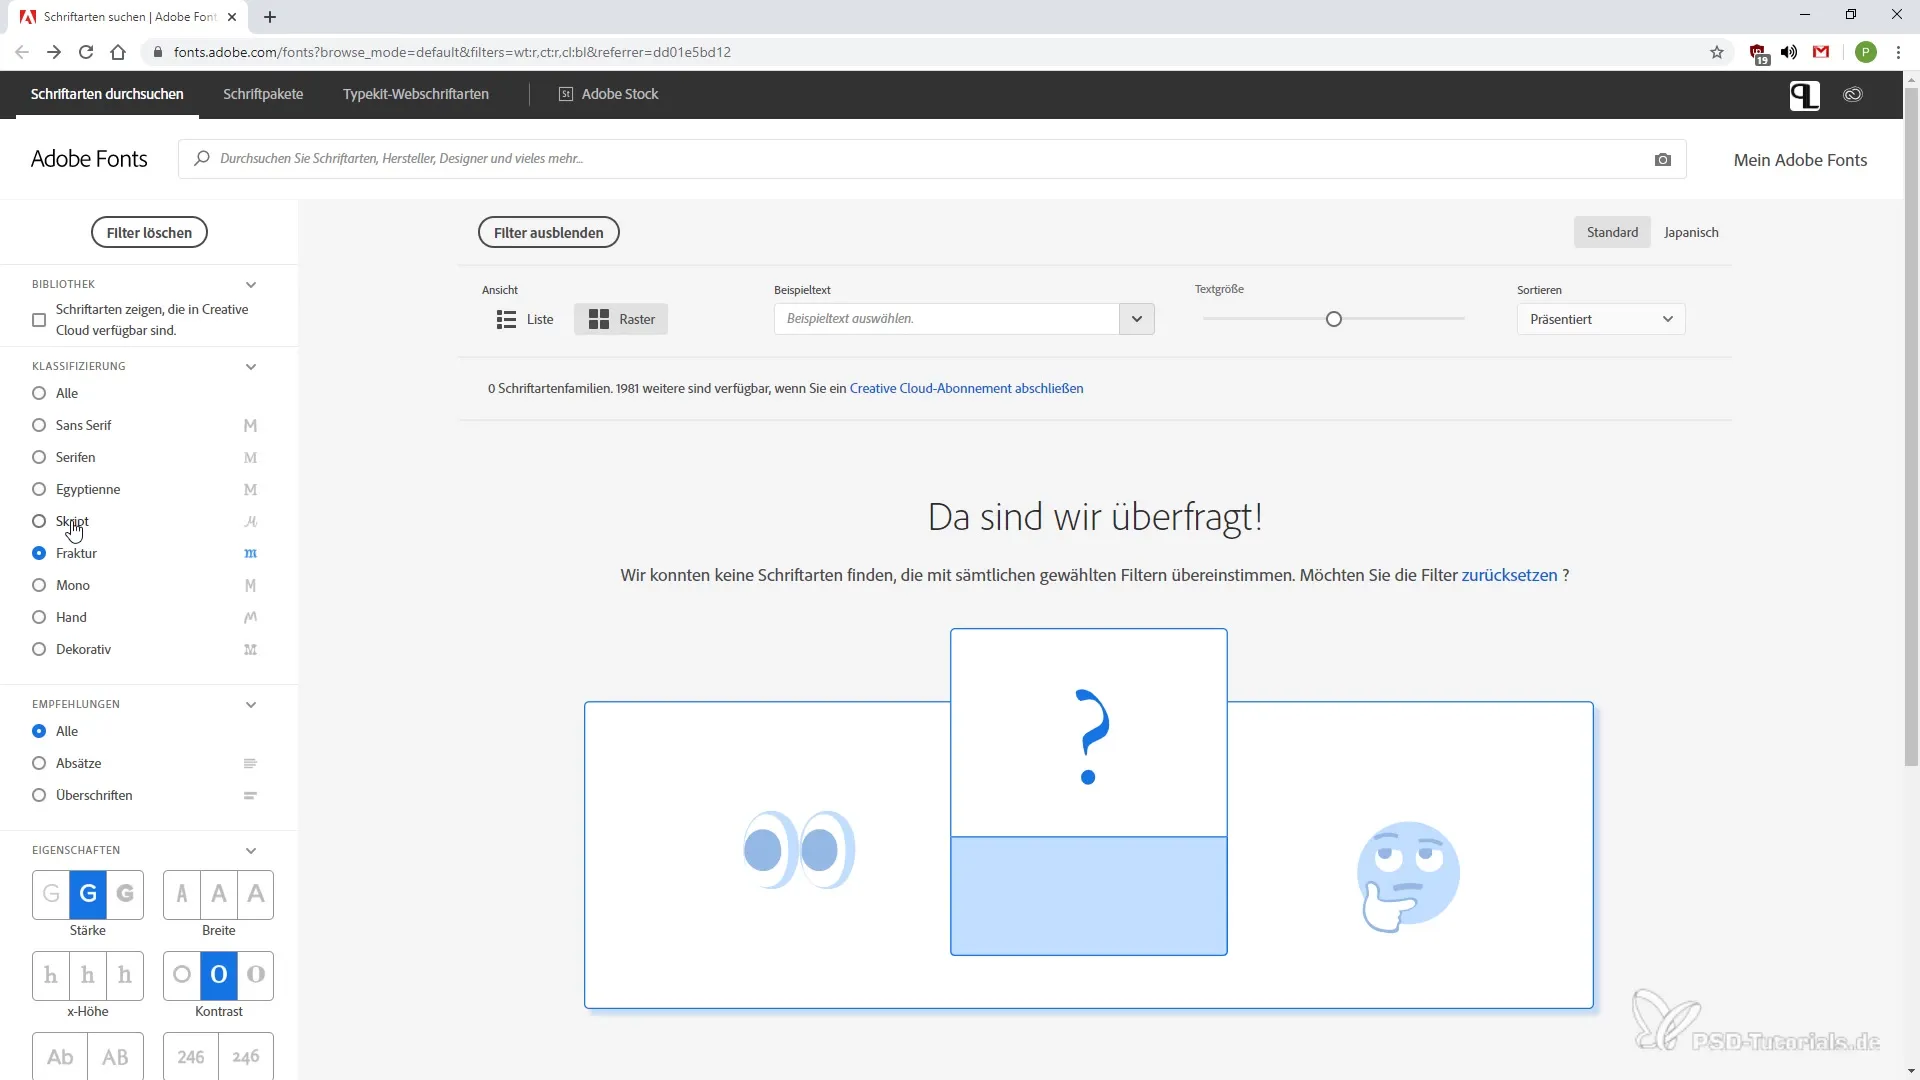Viewport: 1920px width, 1080px height.
Task: Select low x-height h option
Action: click(x=51, y=975)
